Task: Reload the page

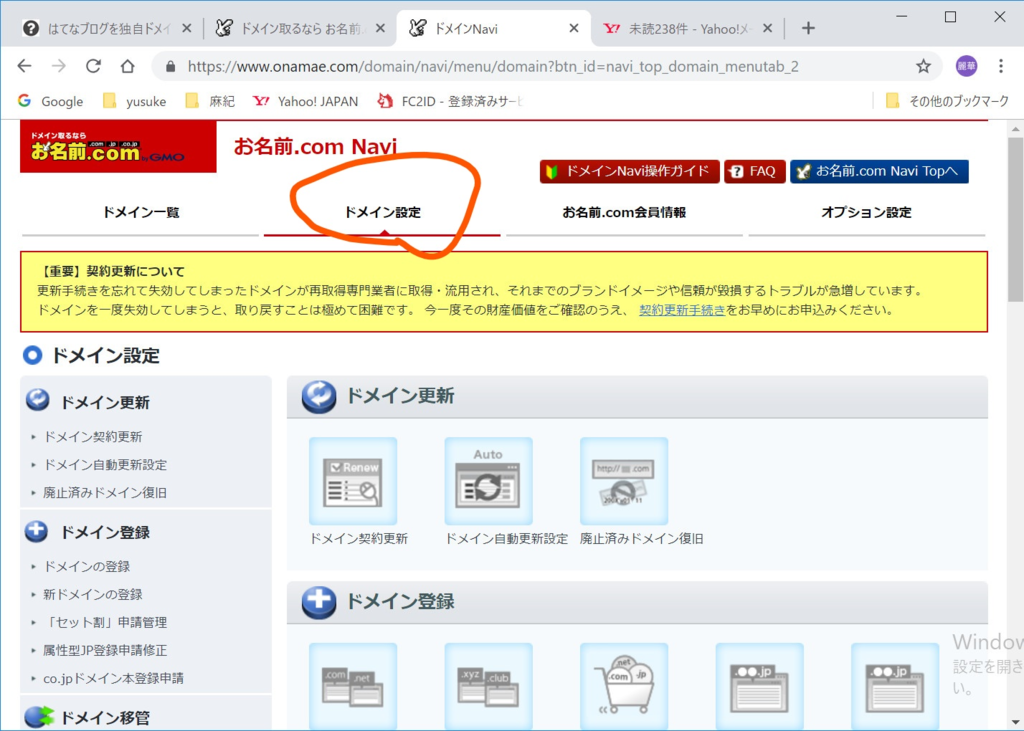Action: (93, 66)
